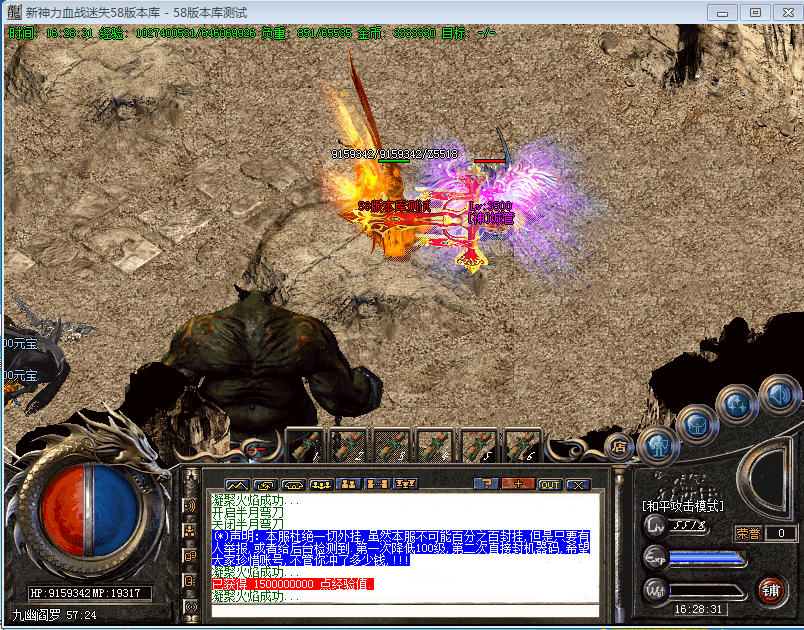Click the honor value 0 box

coord(781,534)
